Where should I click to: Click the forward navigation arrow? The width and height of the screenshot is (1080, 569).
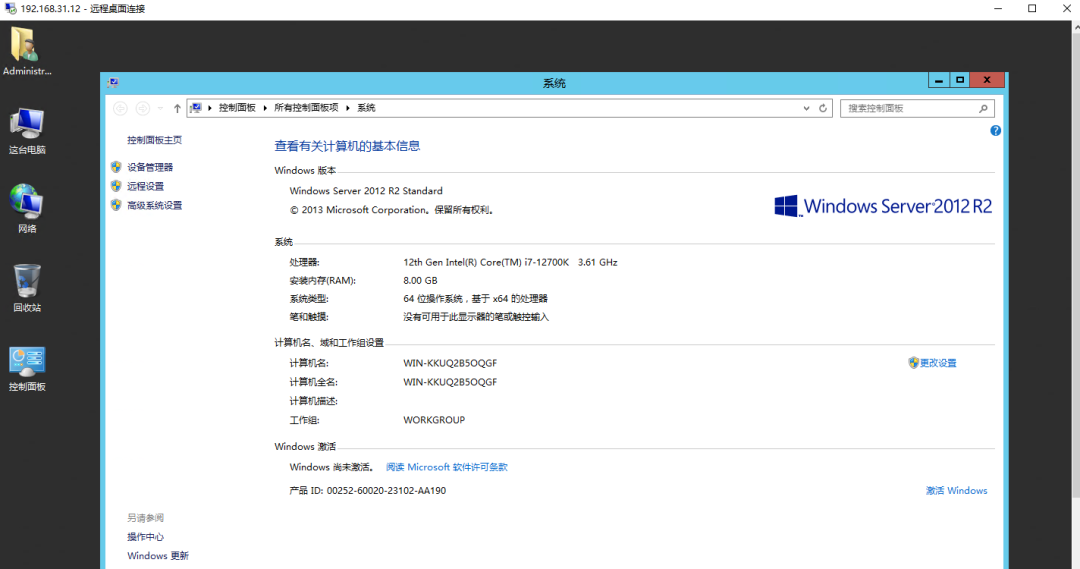[x=143, y=108]
